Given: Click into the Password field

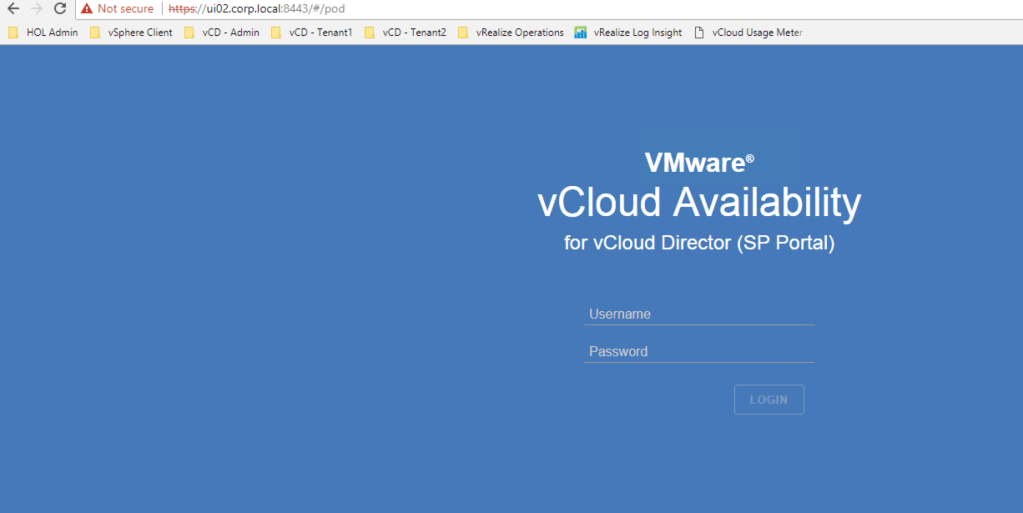Looking at the screenshot, I should click(x=699, y=352).
